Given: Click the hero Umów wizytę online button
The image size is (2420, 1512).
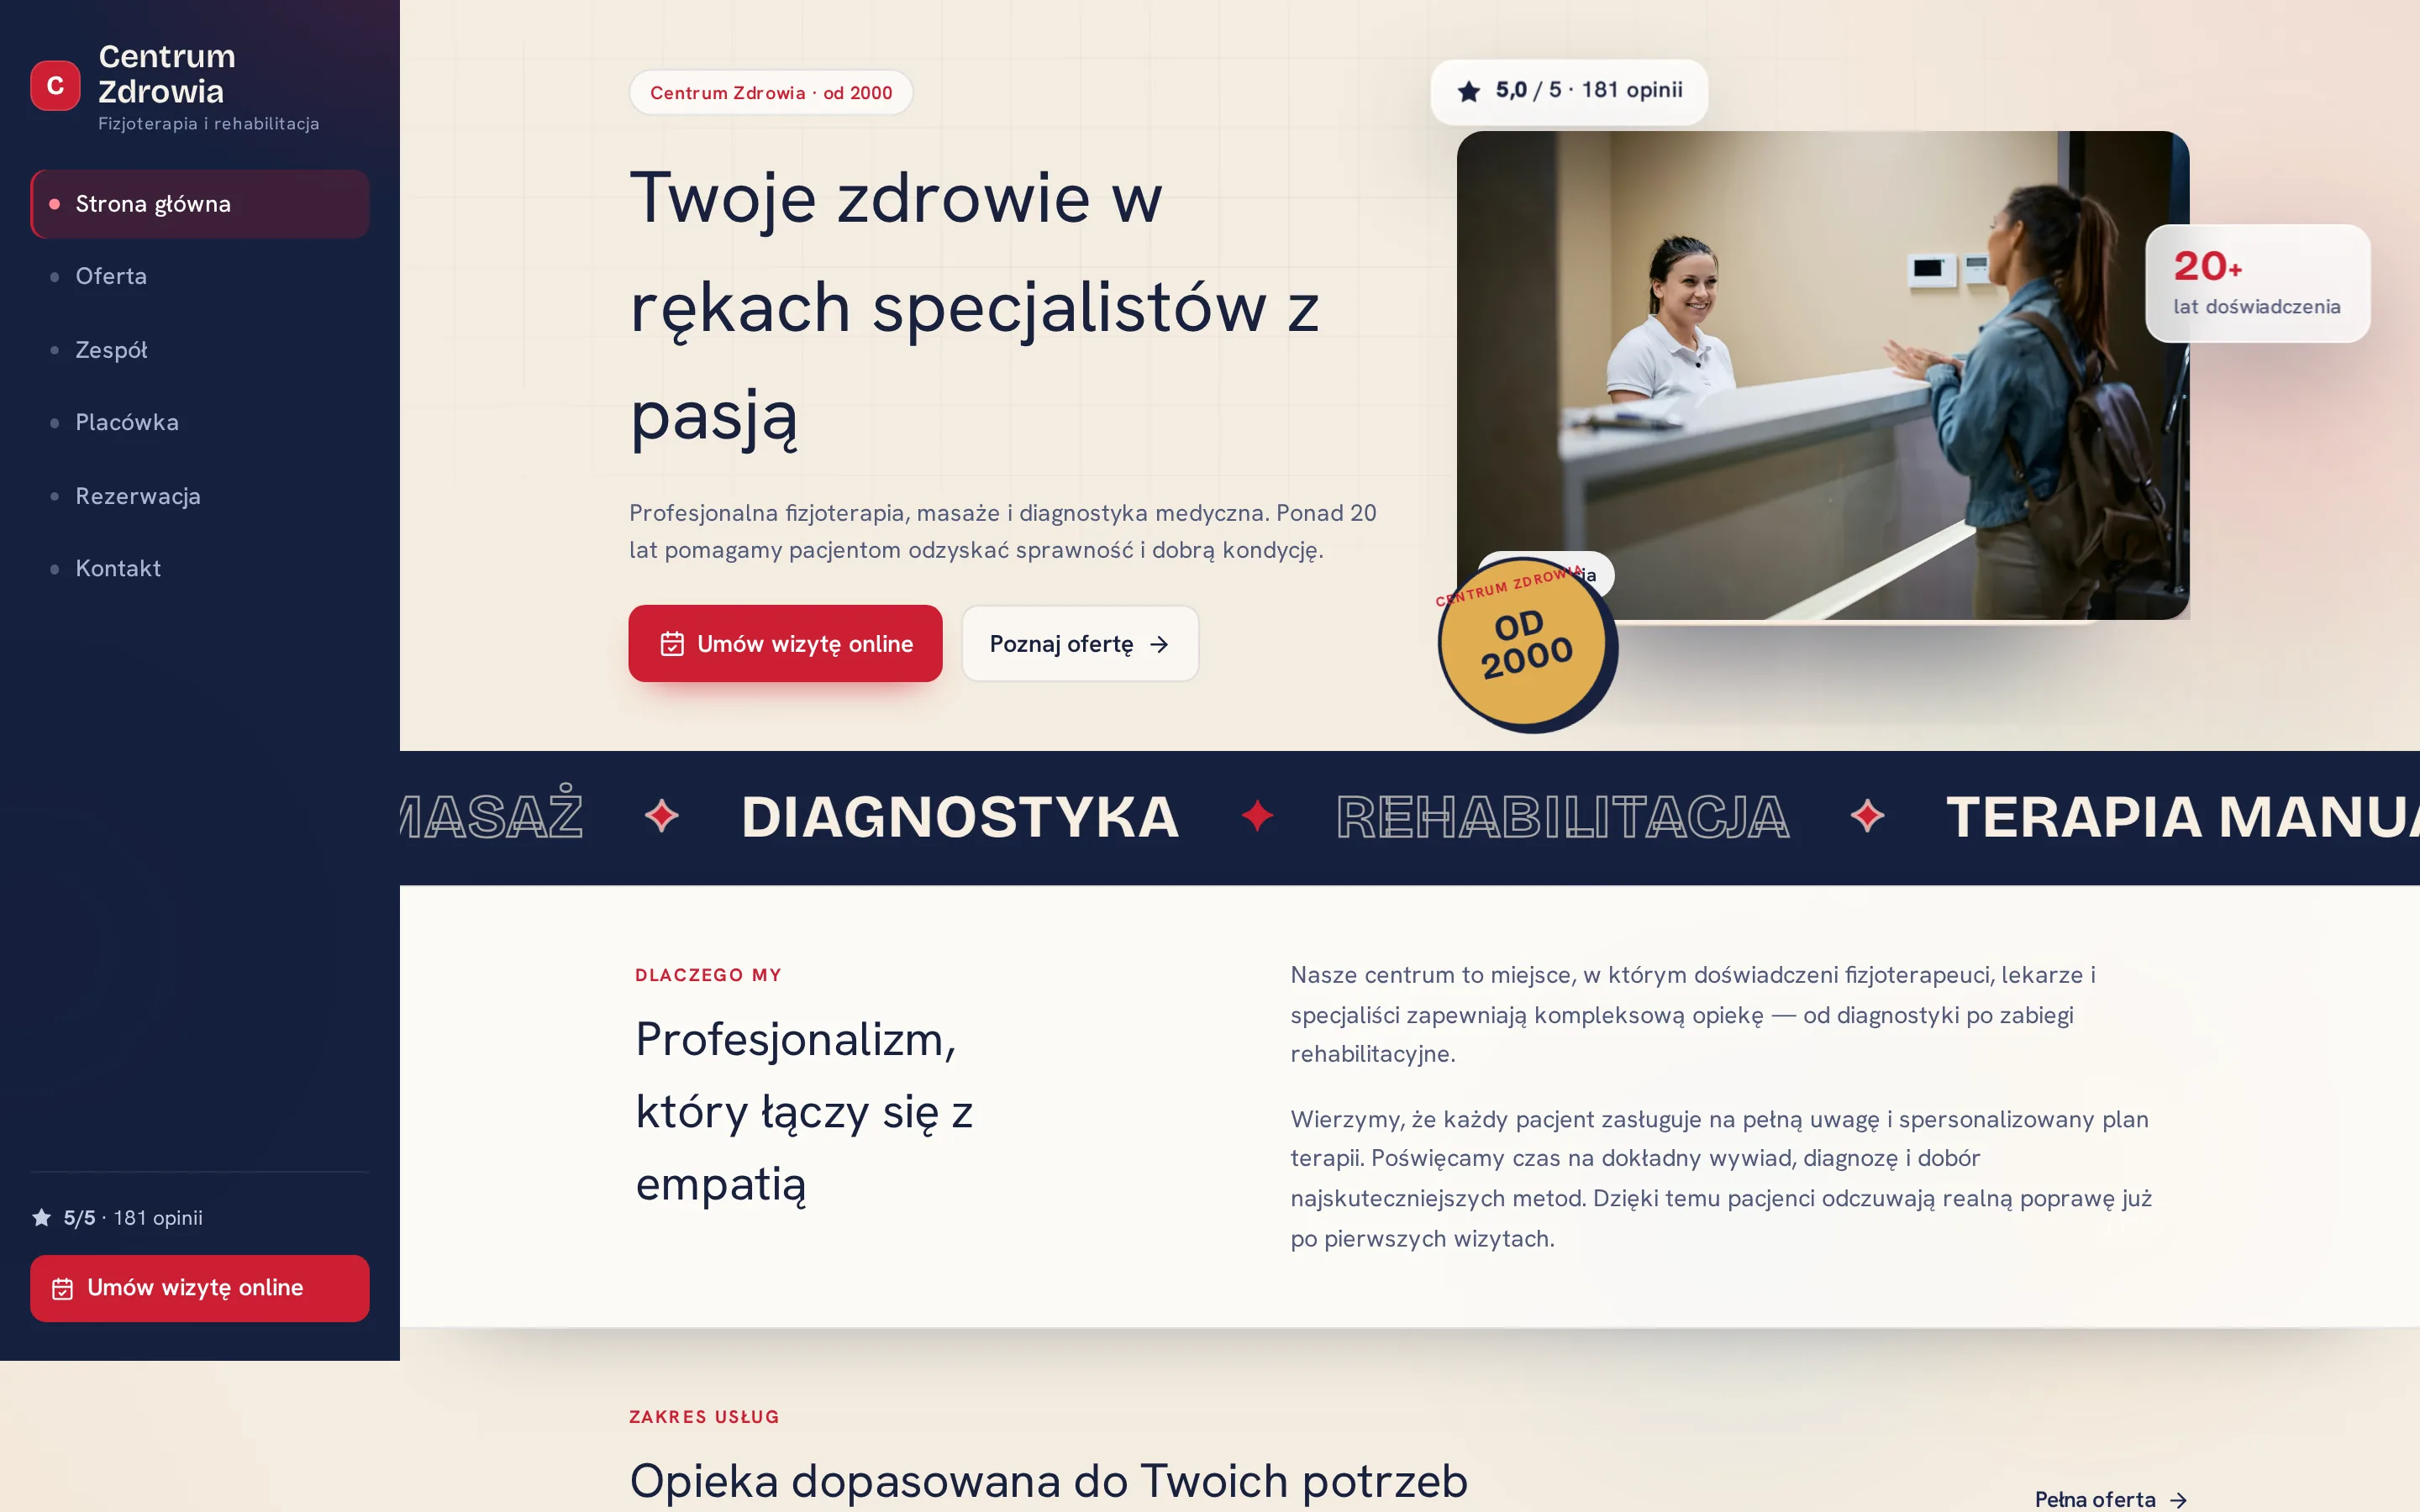Looking at the screenshot, I should coord(785,644).
